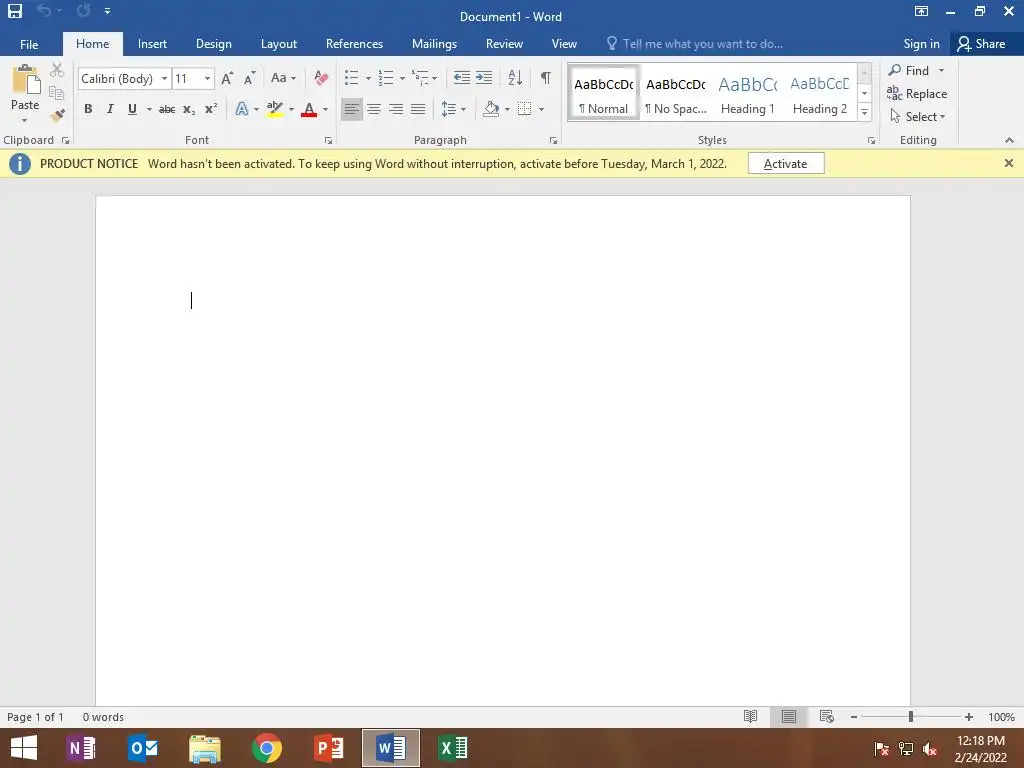Increase paragraph indent
The width and height of the screenshot is (1024, 768).
(x=484, y=78)
